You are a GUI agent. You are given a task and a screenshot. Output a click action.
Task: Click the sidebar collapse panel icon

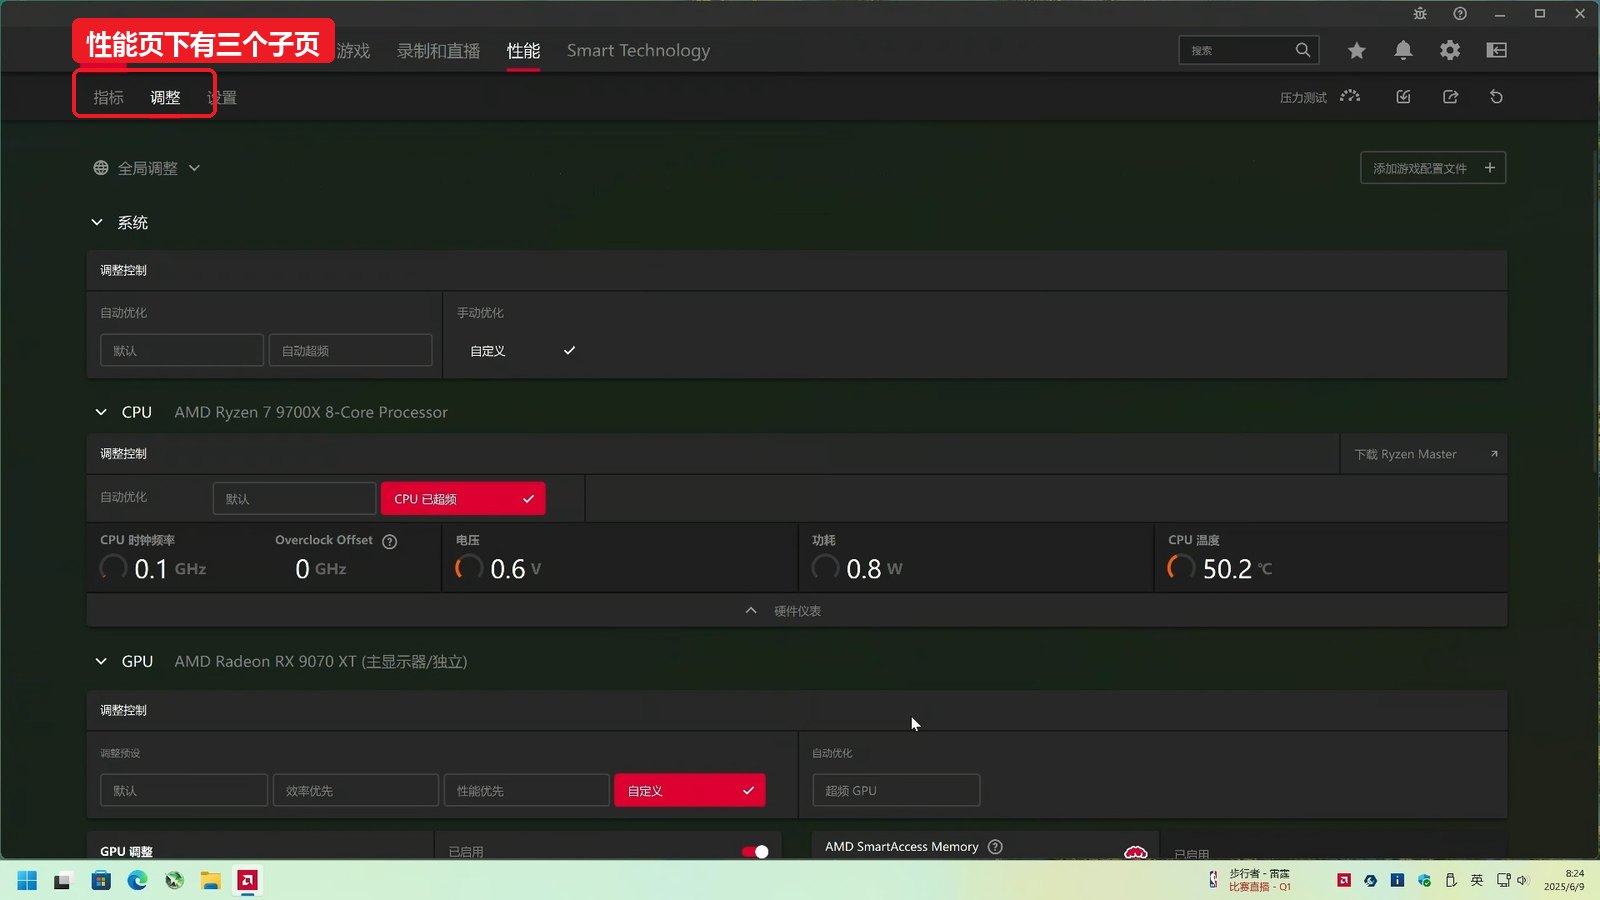click(x=1497, y=50)
